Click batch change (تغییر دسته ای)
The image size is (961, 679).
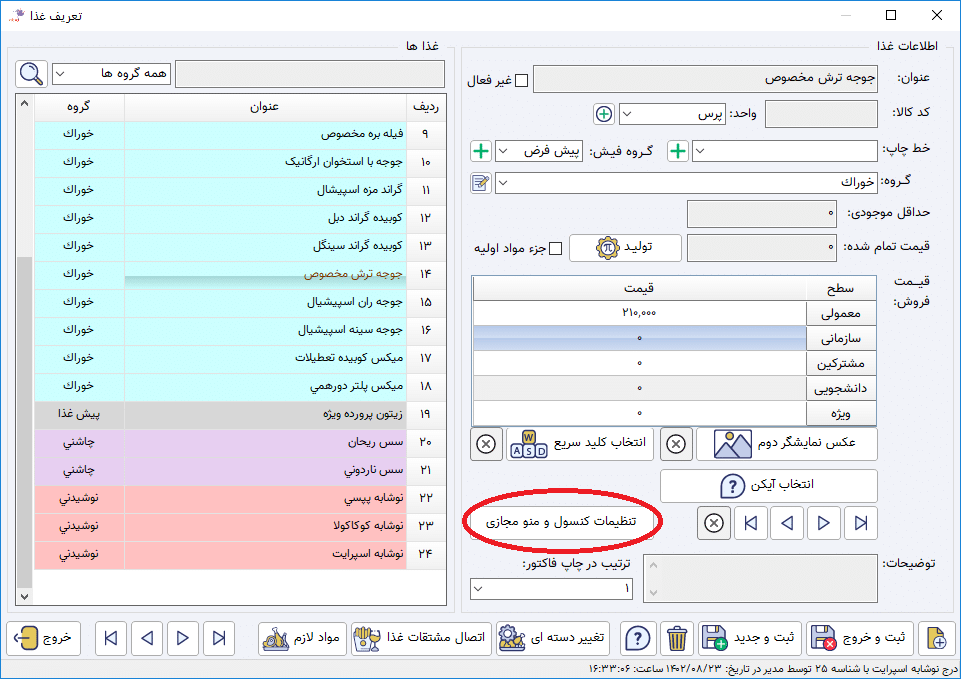coord(554,639)
